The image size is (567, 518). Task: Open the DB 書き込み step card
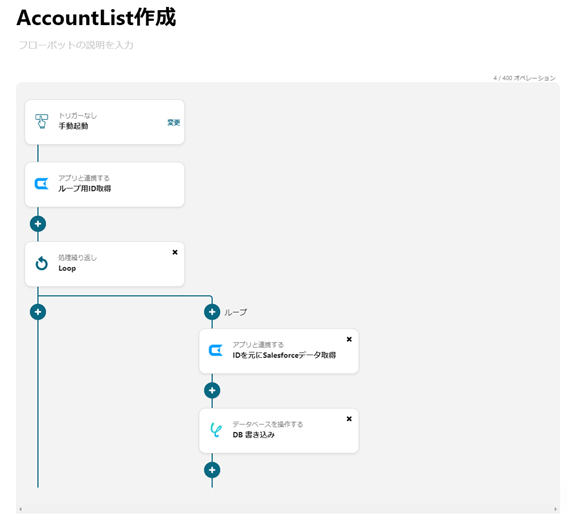click(279, 430)
